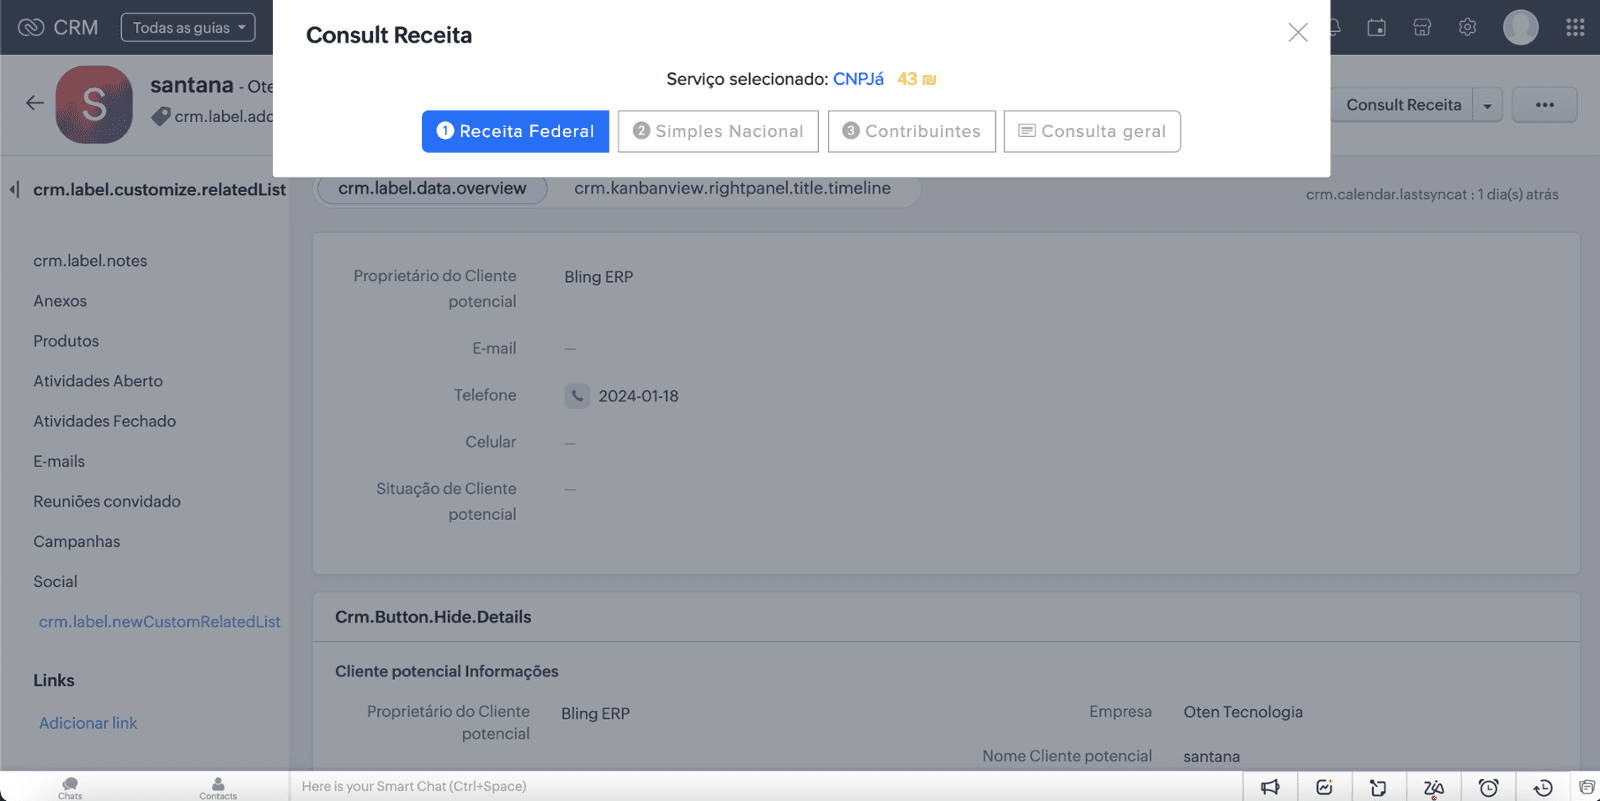This screenshot has height=801, width=1600.
Task: Click the Consulta geral button
Action: pyautogui.click(x=1092, y=131)
